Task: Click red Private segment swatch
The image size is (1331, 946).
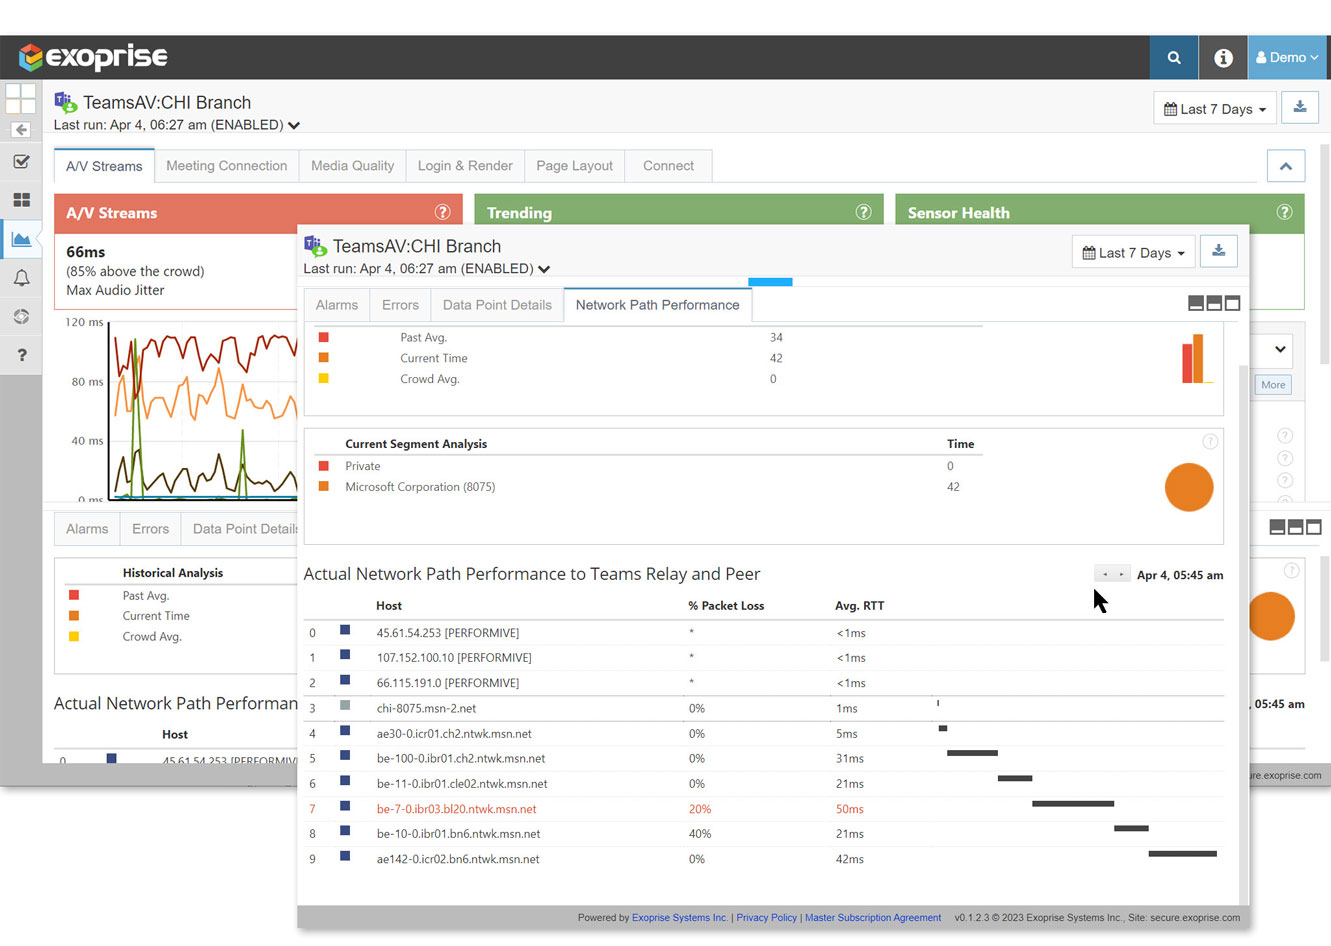Action: tap(323, 466)
